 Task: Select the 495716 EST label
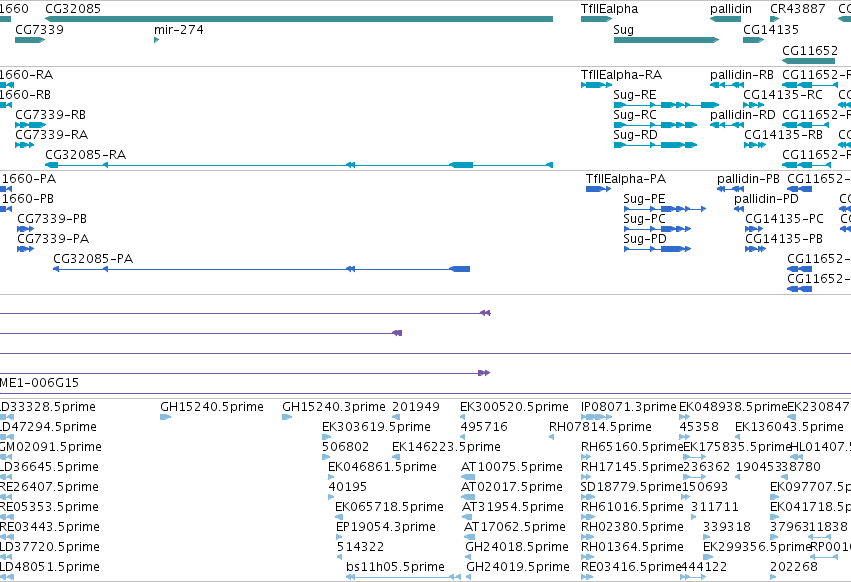point(484,427)
